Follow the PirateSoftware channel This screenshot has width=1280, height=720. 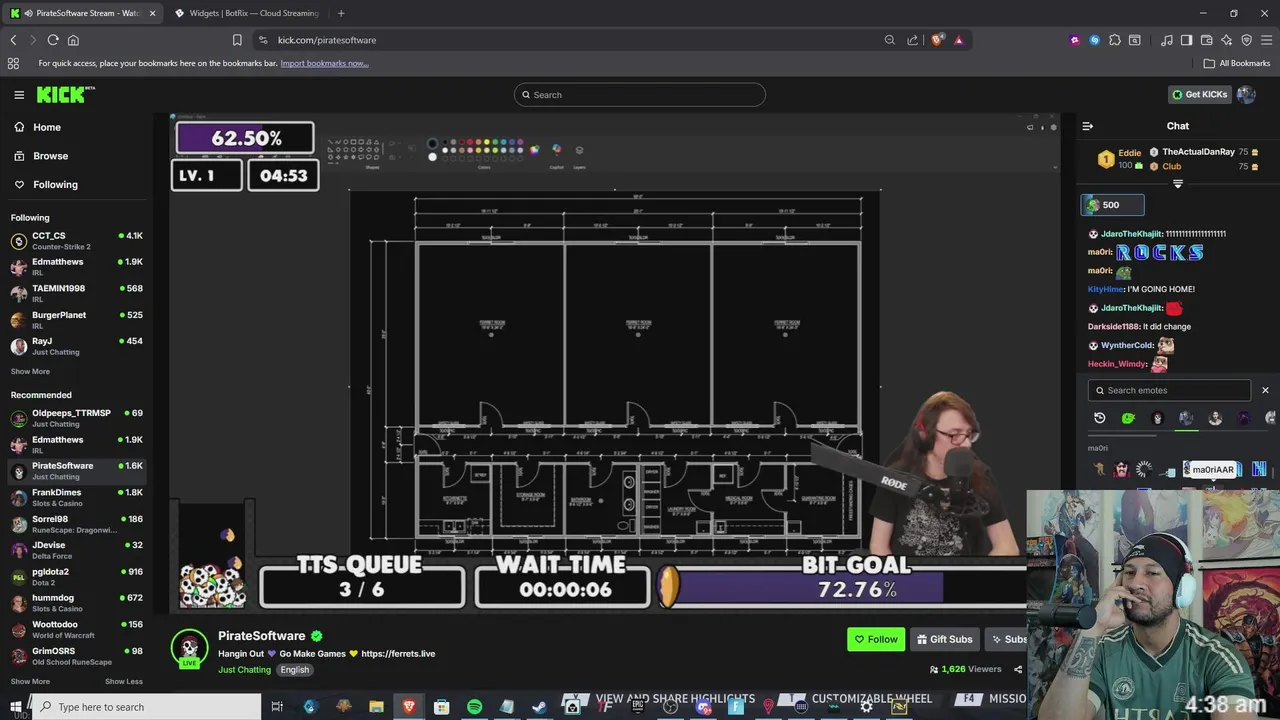[876, 639]
